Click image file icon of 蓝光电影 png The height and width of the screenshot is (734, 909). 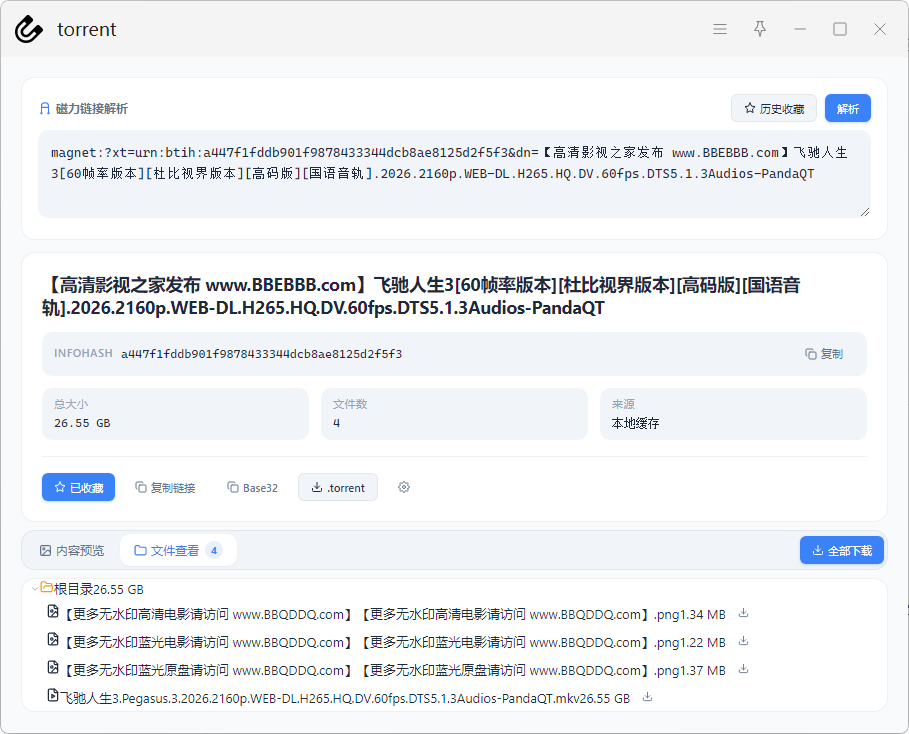[53, 639]
